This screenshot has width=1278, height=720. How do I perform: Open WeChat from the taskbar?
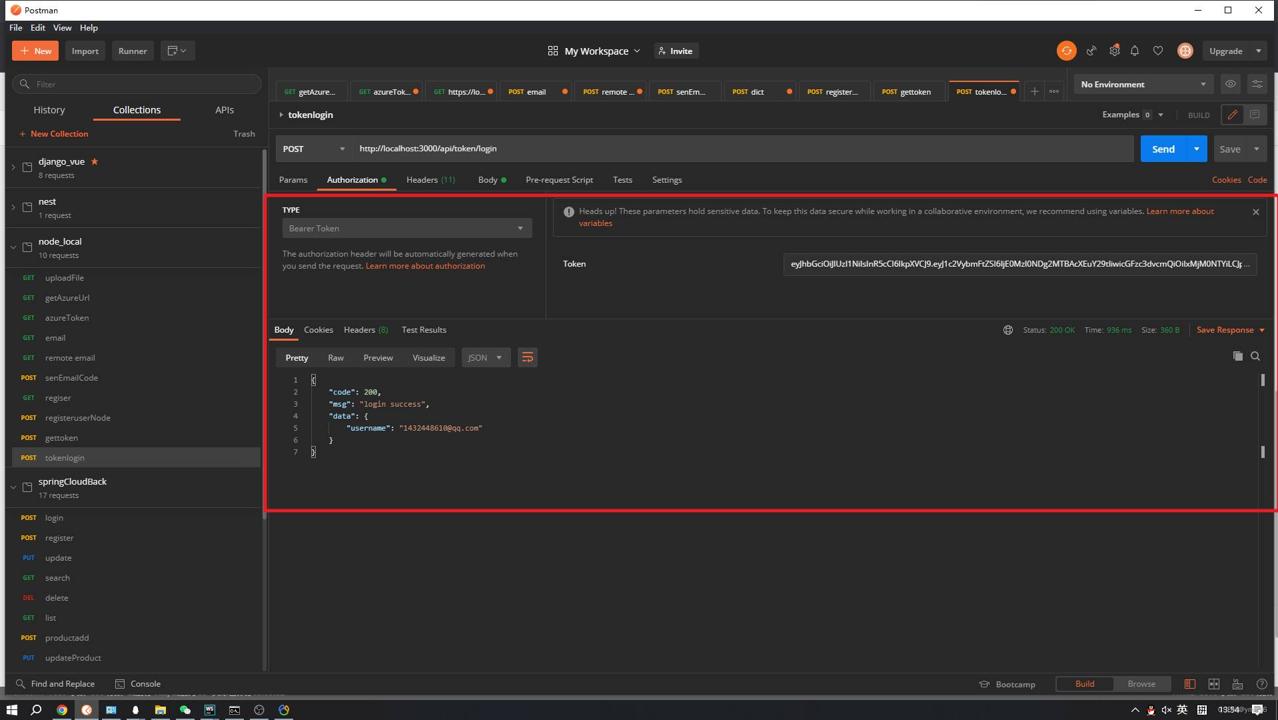[x=185, y=710]
